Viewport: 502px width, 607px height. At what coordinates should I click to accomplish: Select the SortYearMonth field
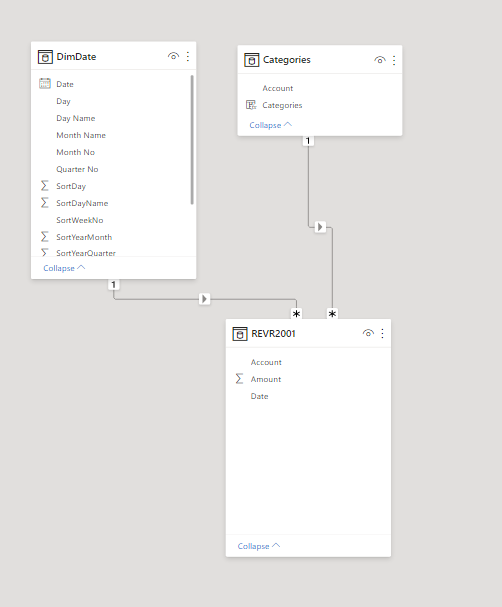point(84,237)
